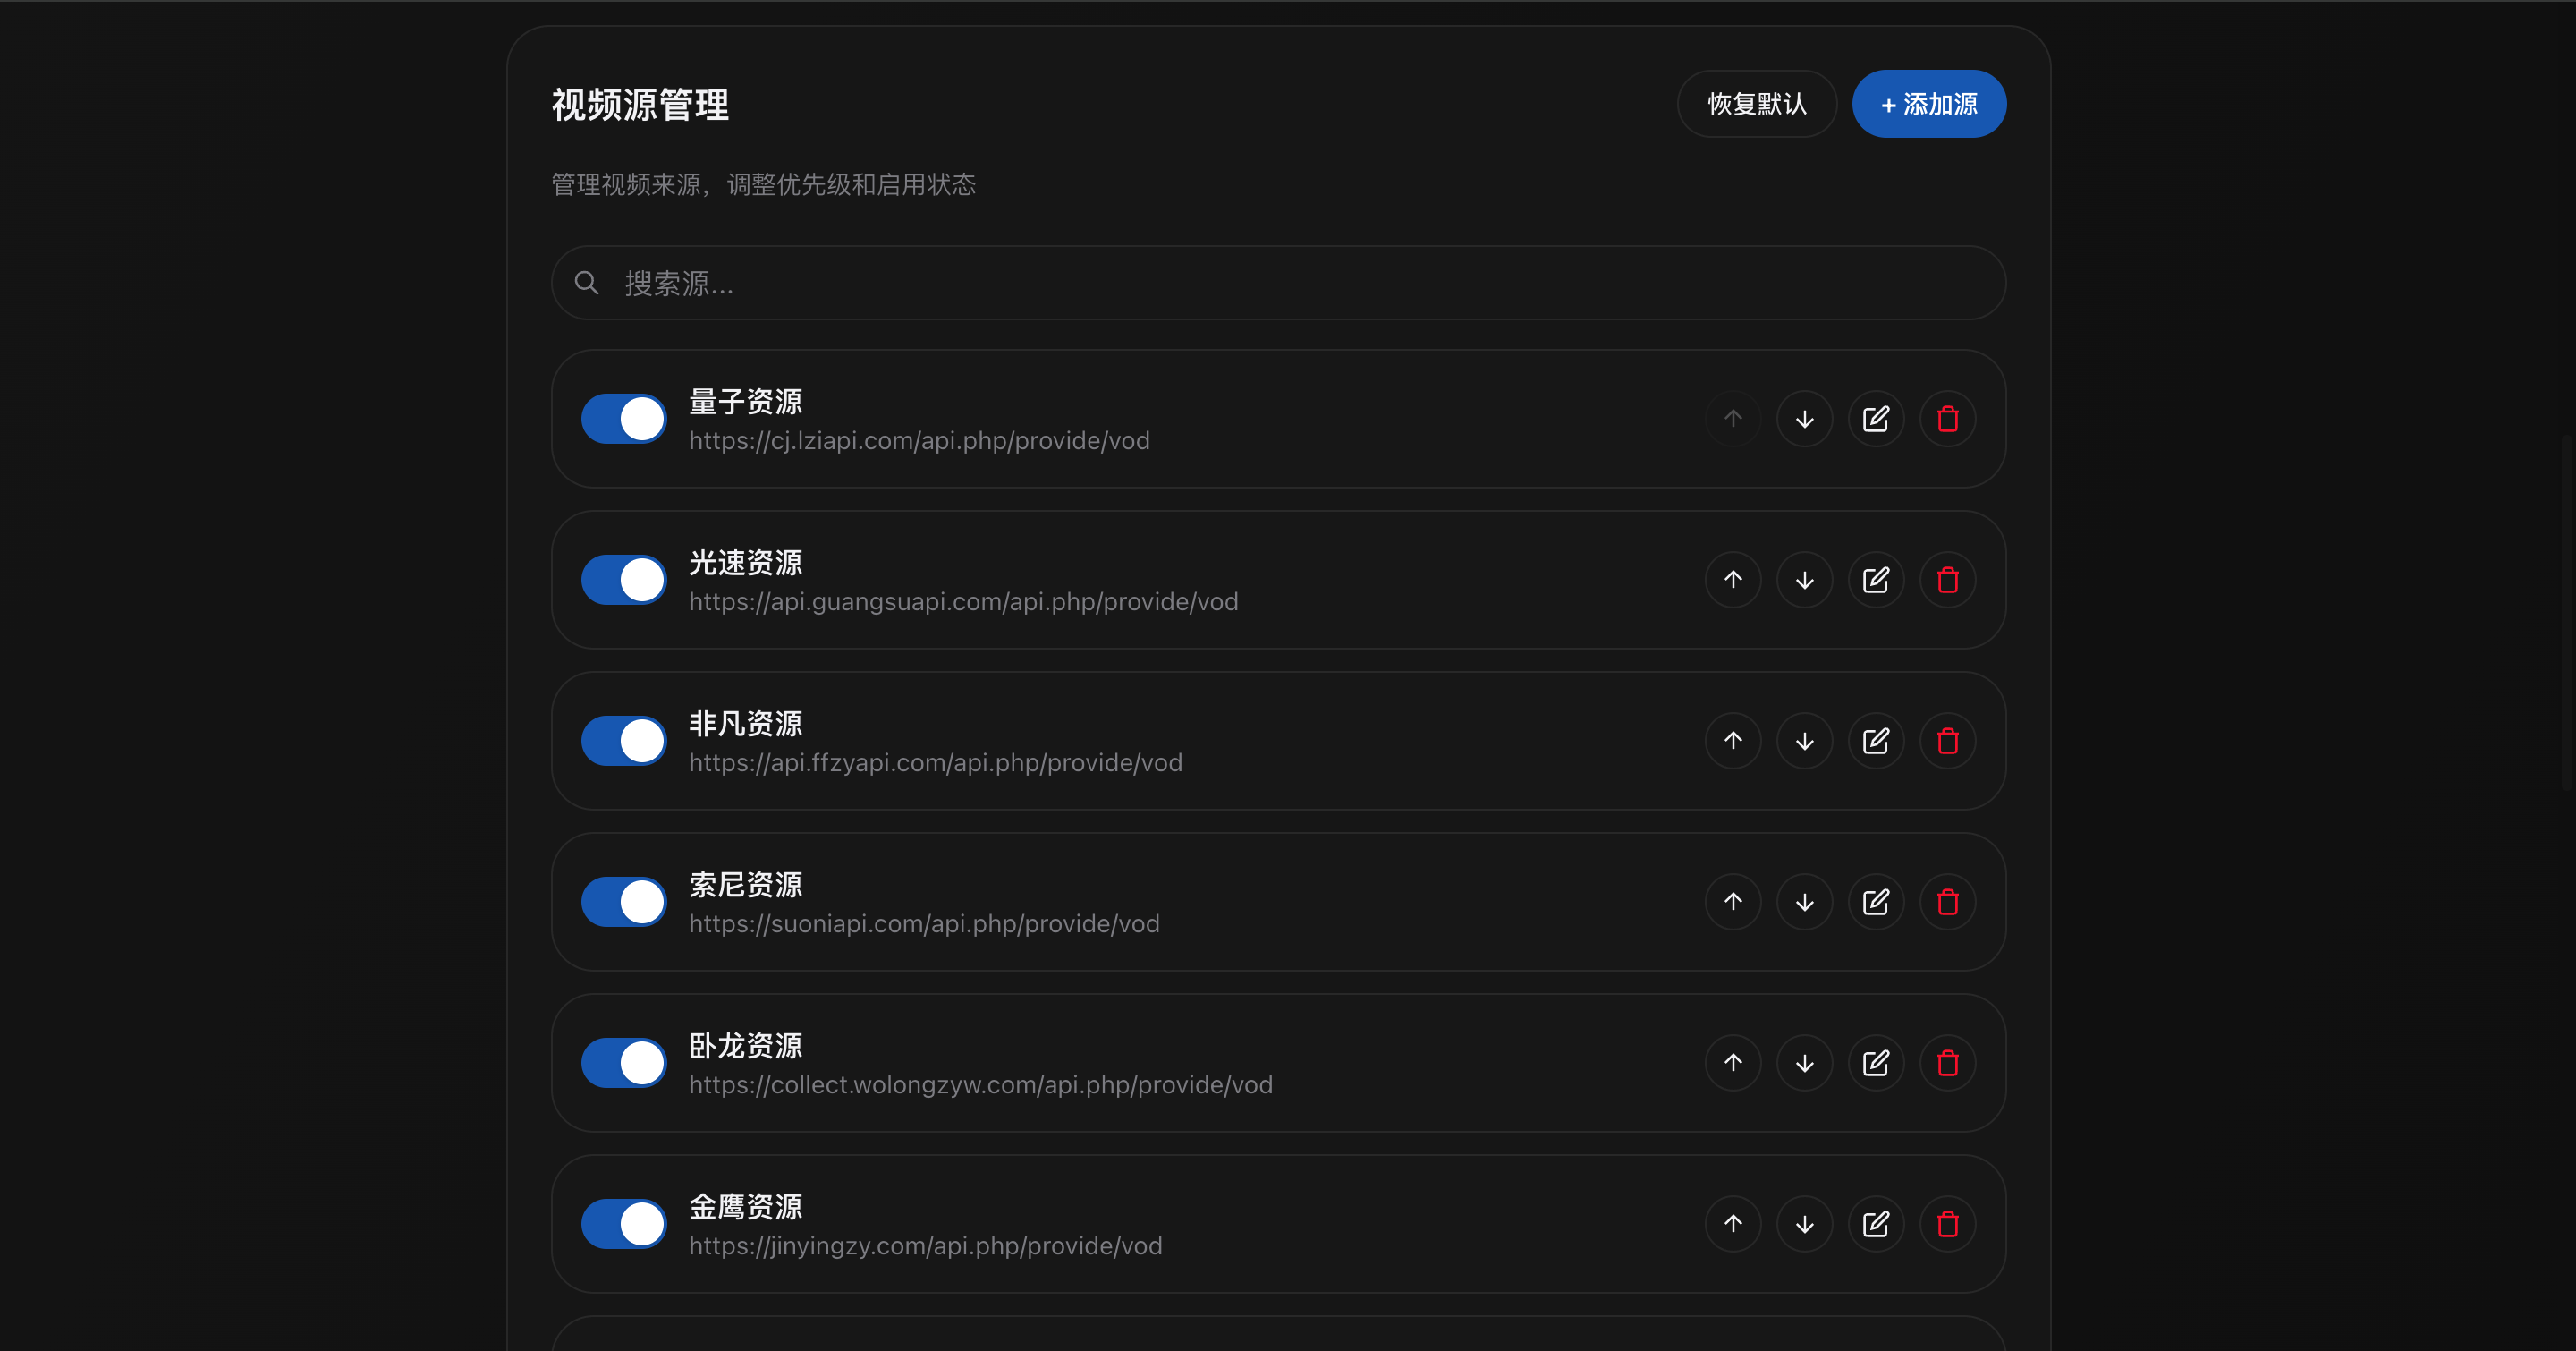Switch off 索尼资源 source
The height and width of the screenshot is (1351, 2576).
pyautogui.click(x=624, y=902)
